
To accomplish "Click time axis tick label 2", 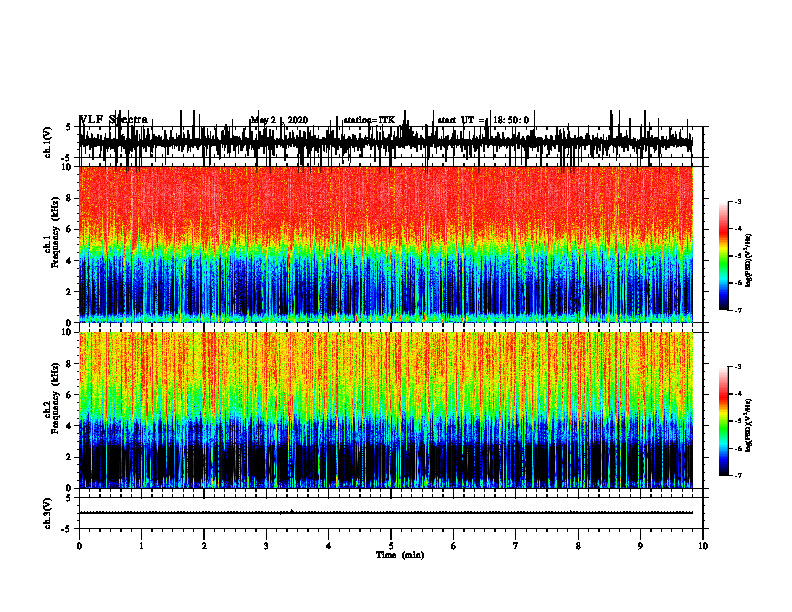I will (204, 546).
